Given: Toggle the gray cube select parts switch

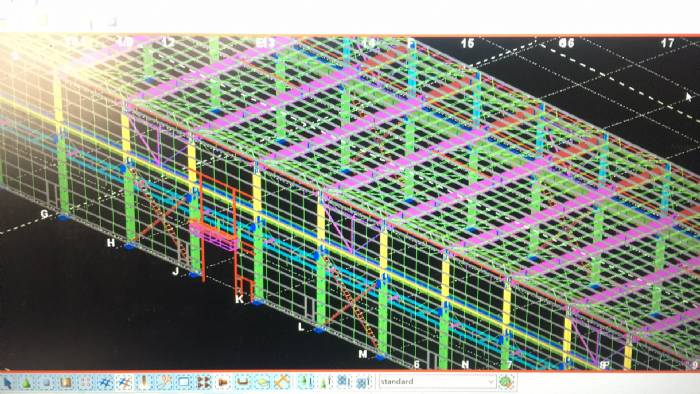Looking at the screenshot, I should (46, 382).
